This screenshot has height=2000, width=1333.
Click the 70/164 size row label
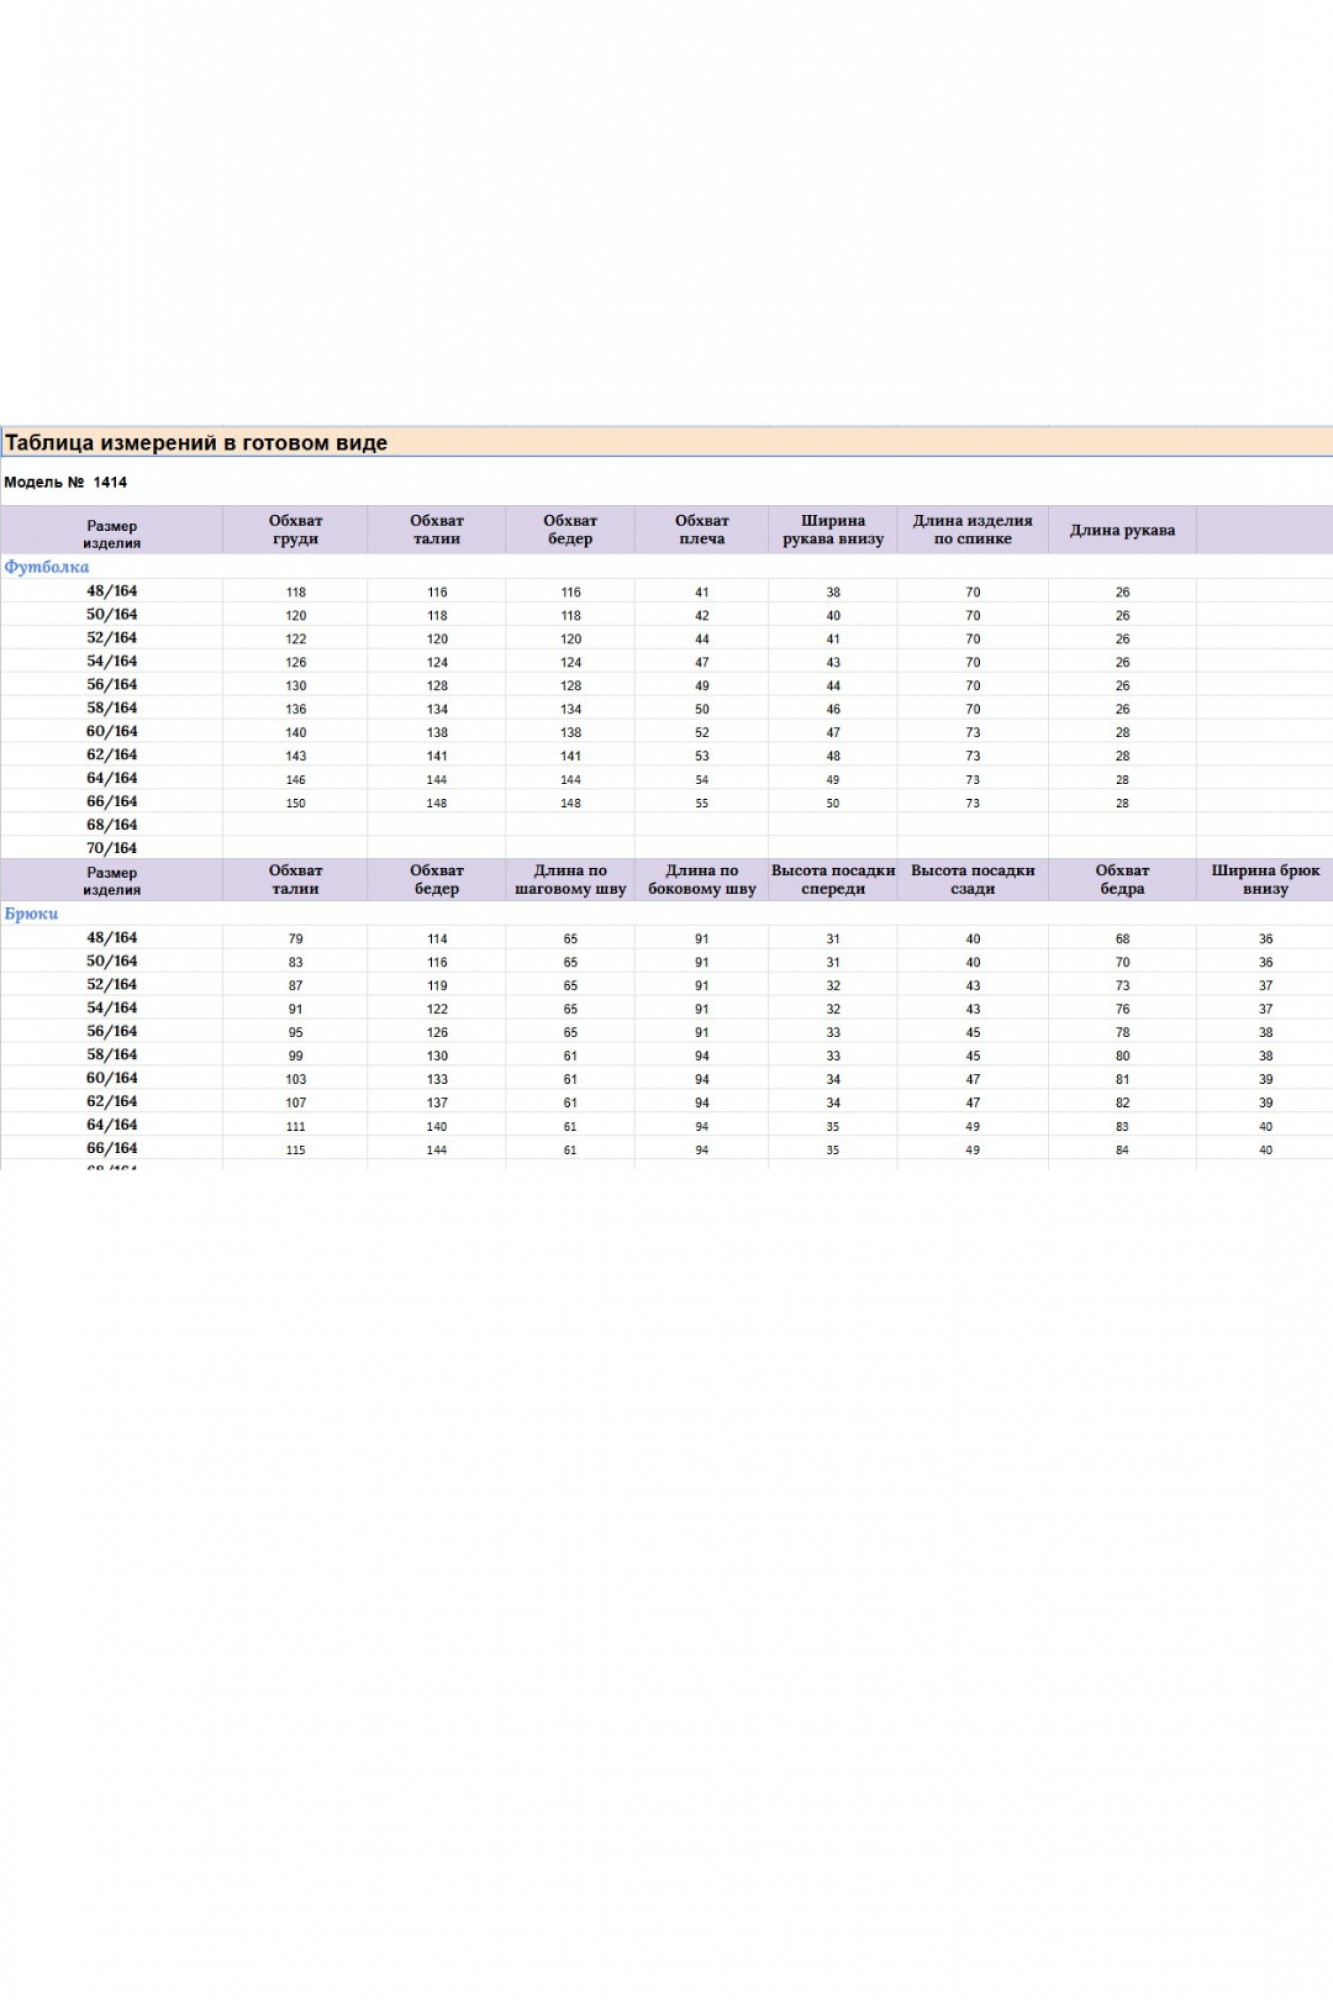[112, 848]
